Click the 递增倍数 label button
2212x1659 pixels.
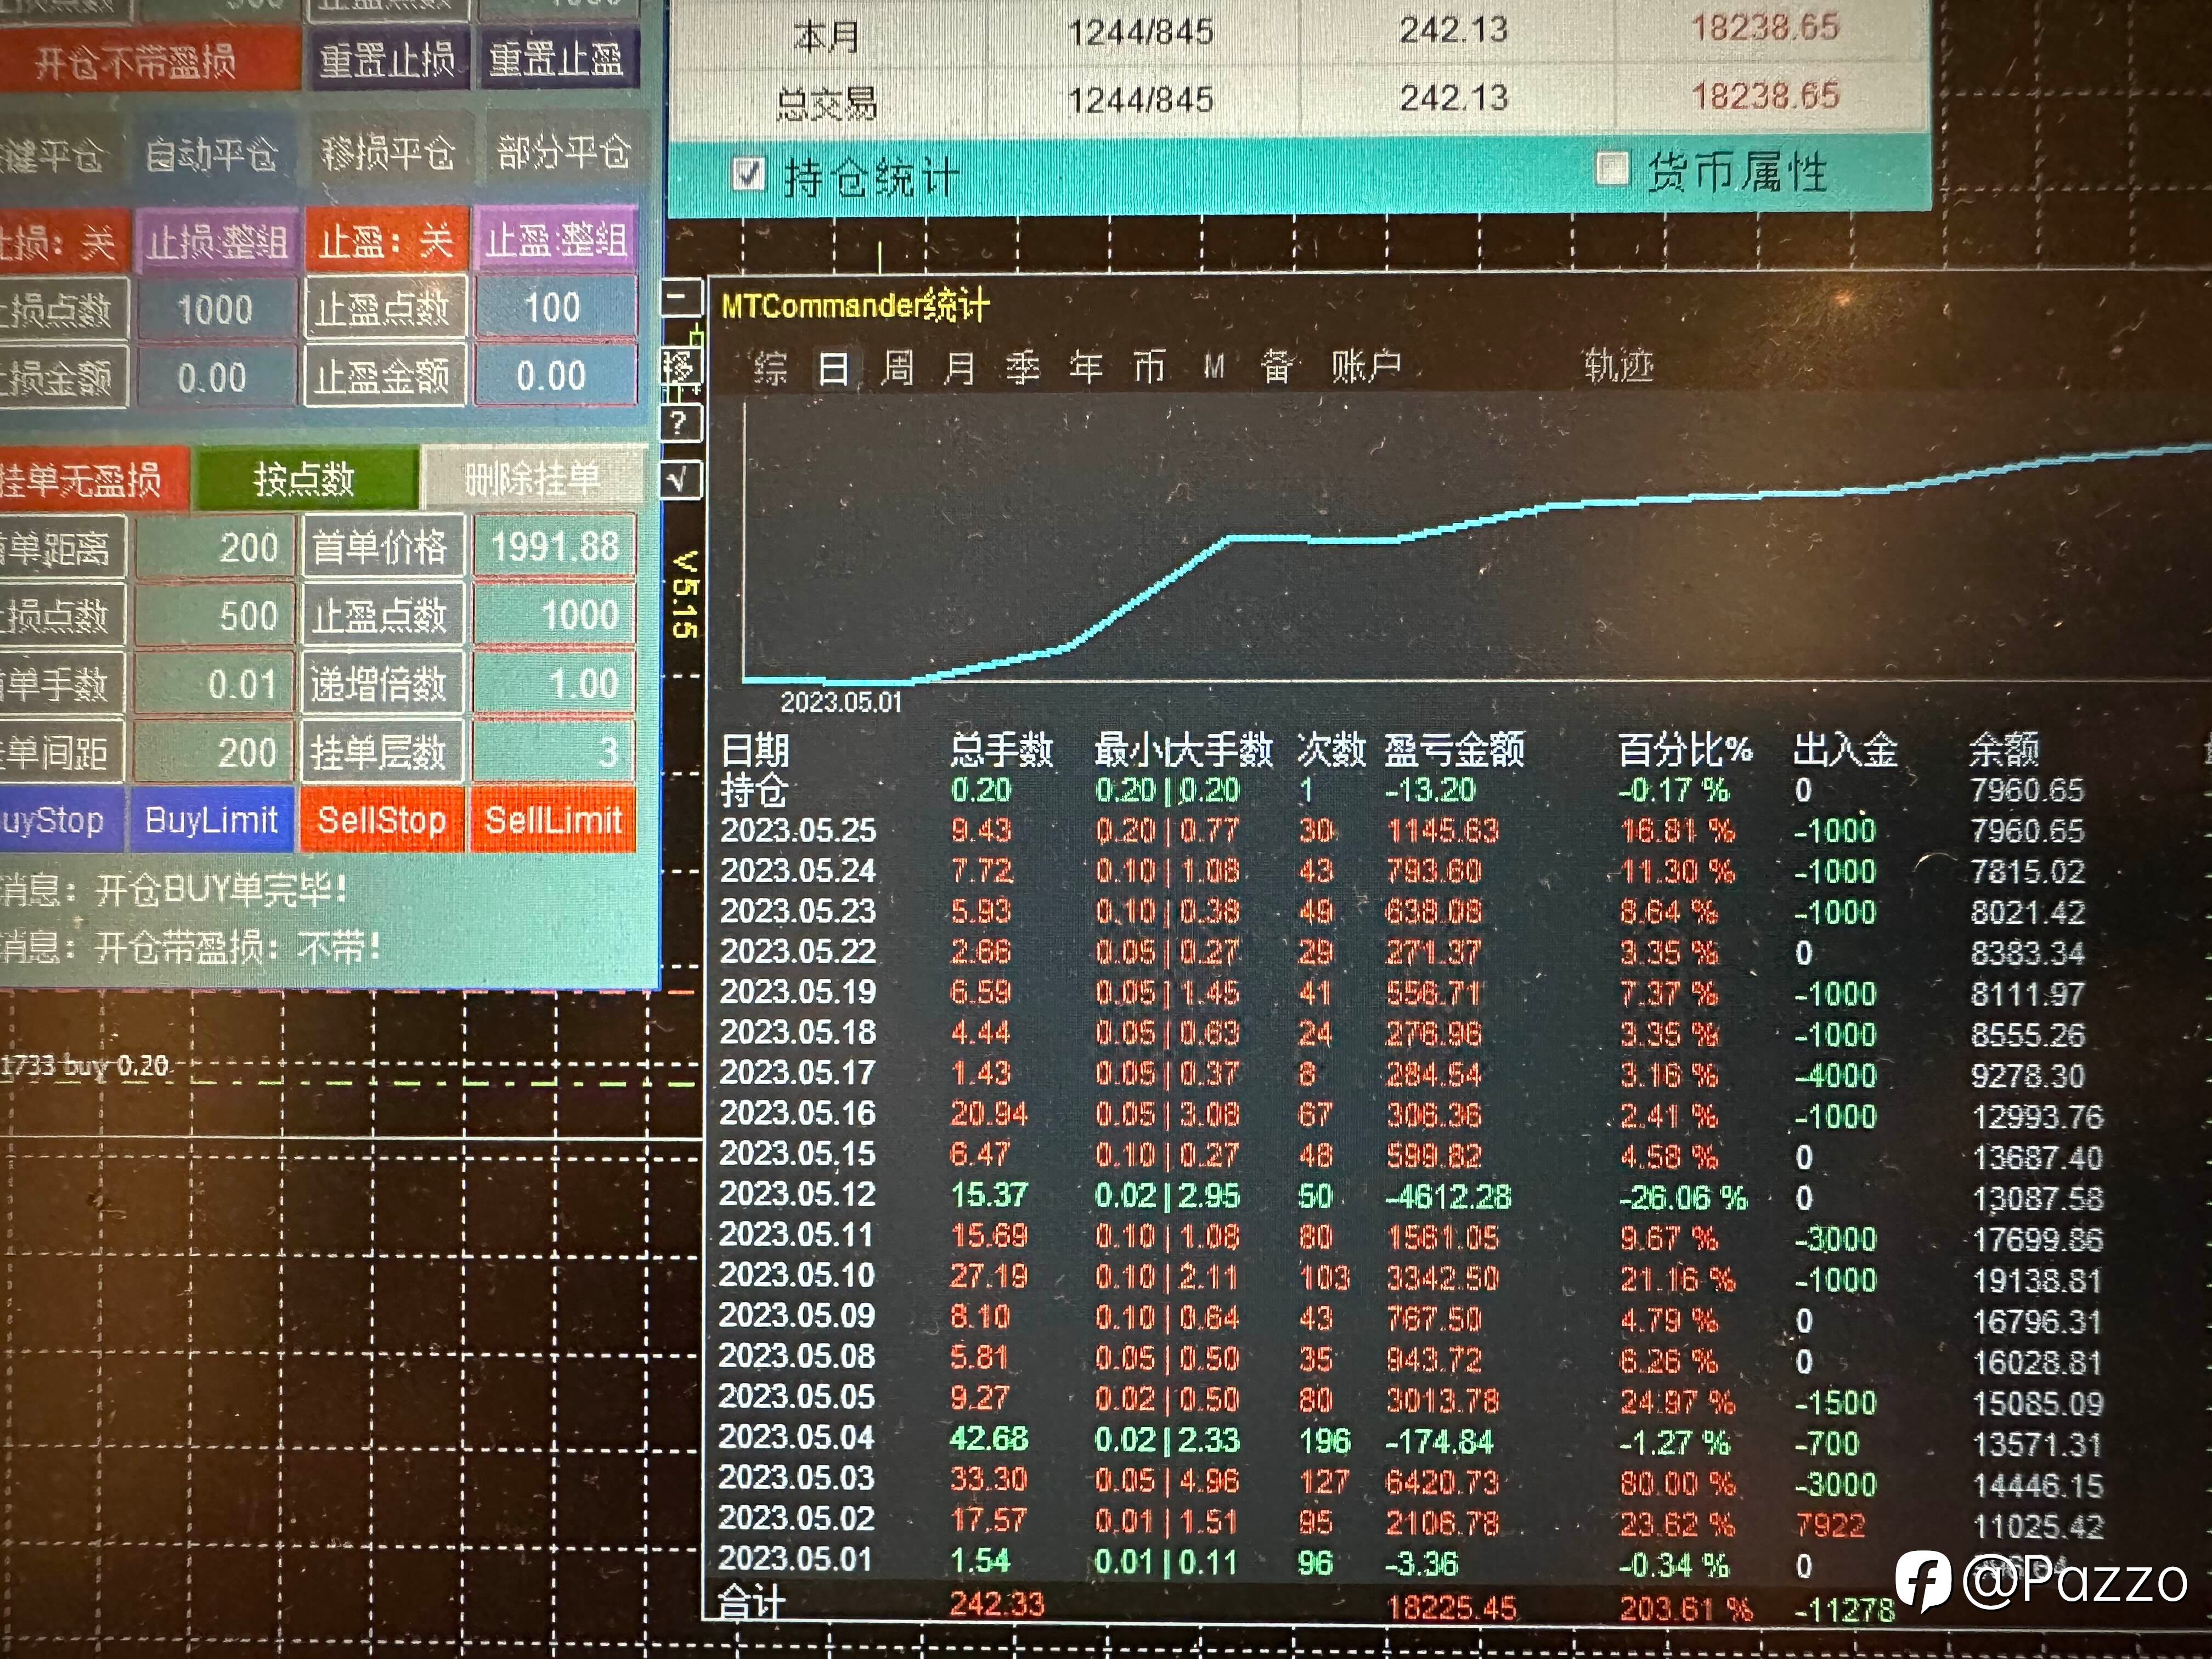(383, 684)
